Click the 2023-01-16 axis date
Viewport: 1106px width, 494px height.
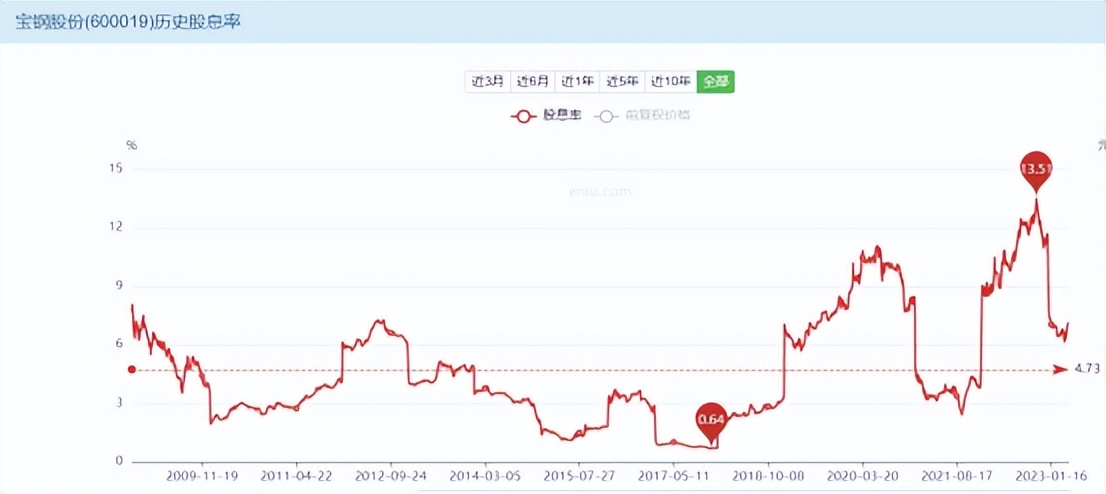click(1052, 476)
